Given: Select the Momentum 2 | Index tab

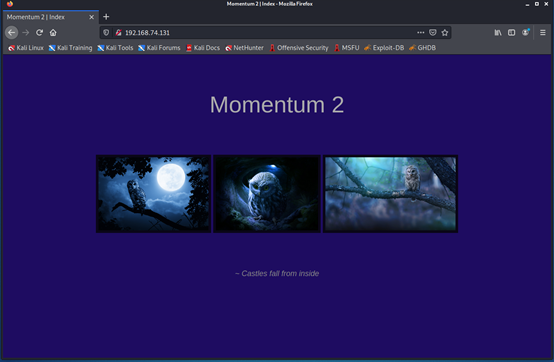Looking at the screenshot, I should point(51,17).
